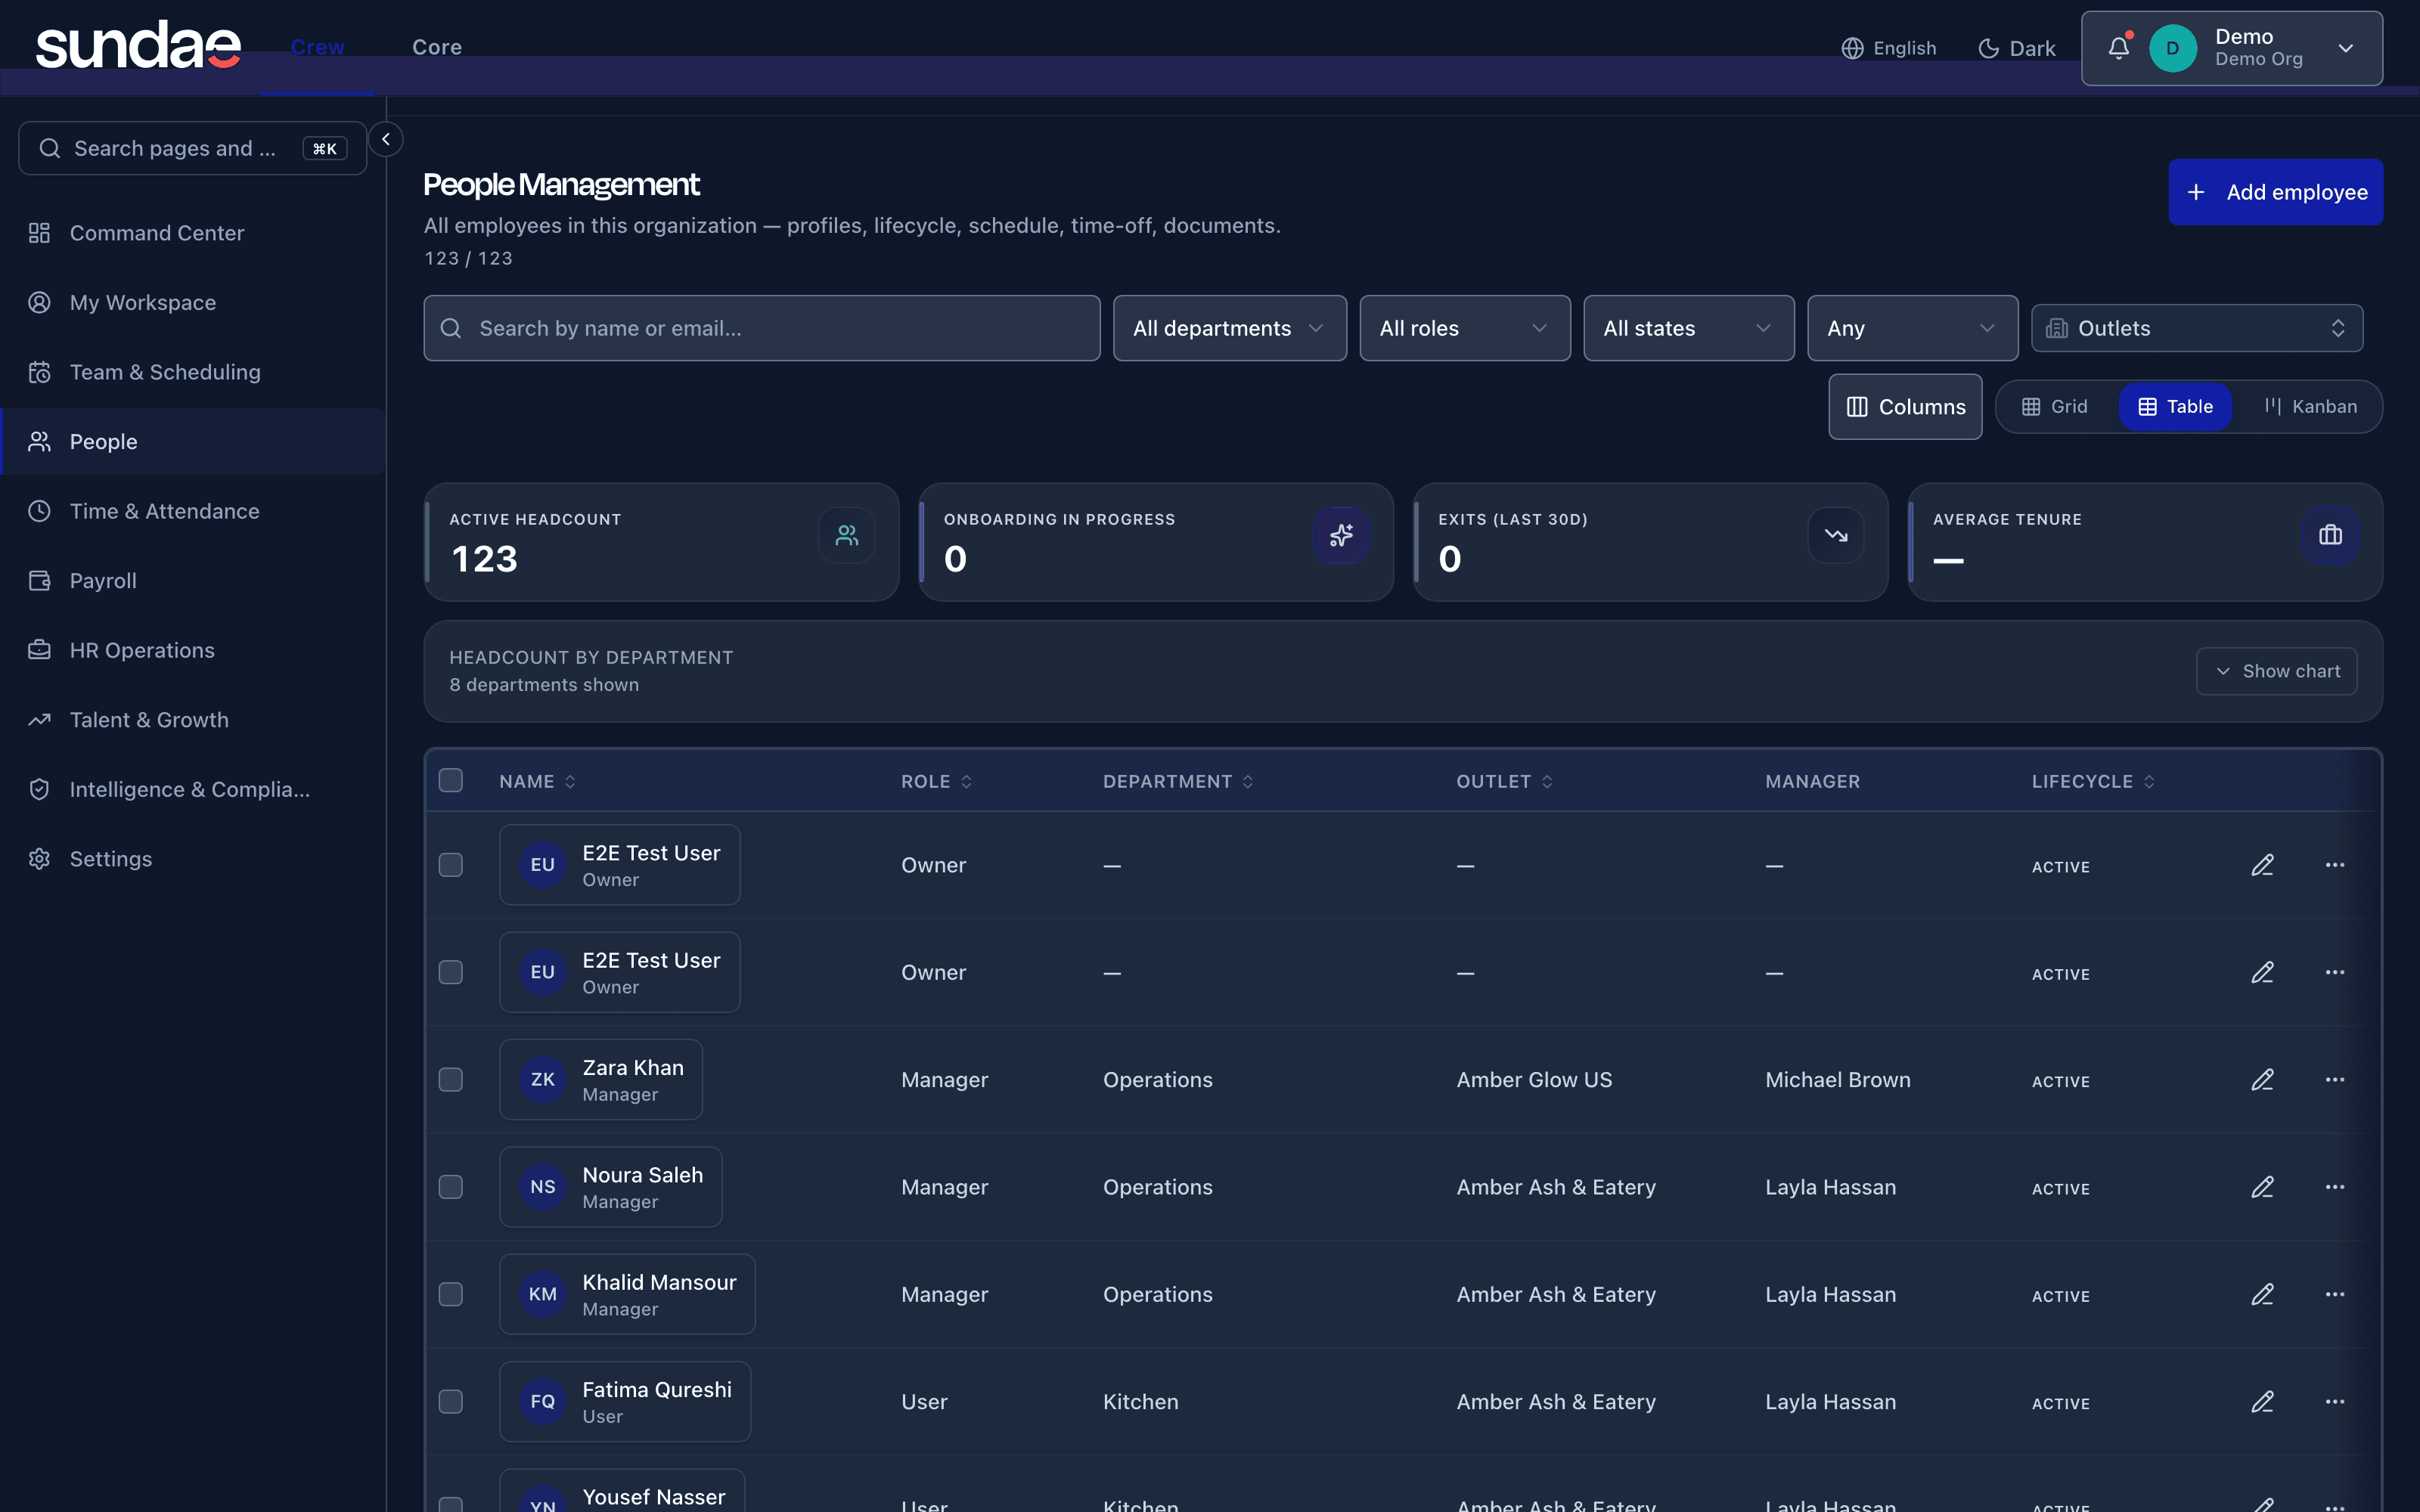The width and height of the screenshot is (2420, 1512).
Task: Collapse the sidebar with the arrow button
Action: pos(386,139)
